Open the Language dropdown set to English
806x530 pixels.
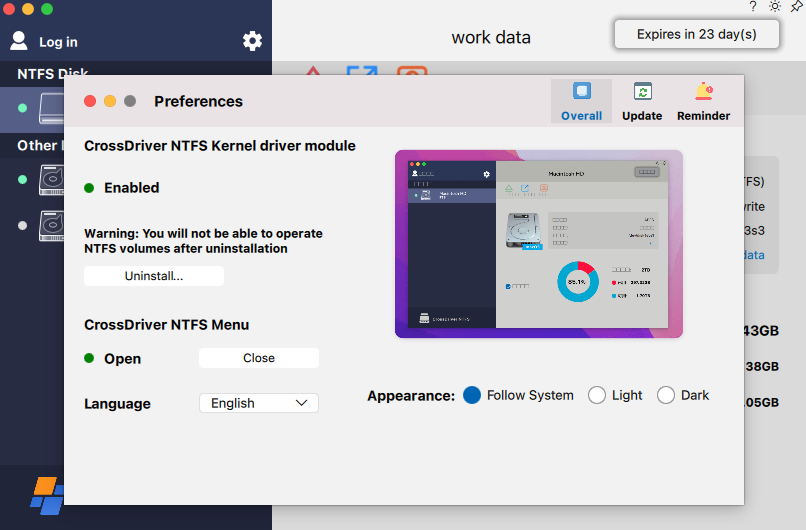tap(258, 403)
